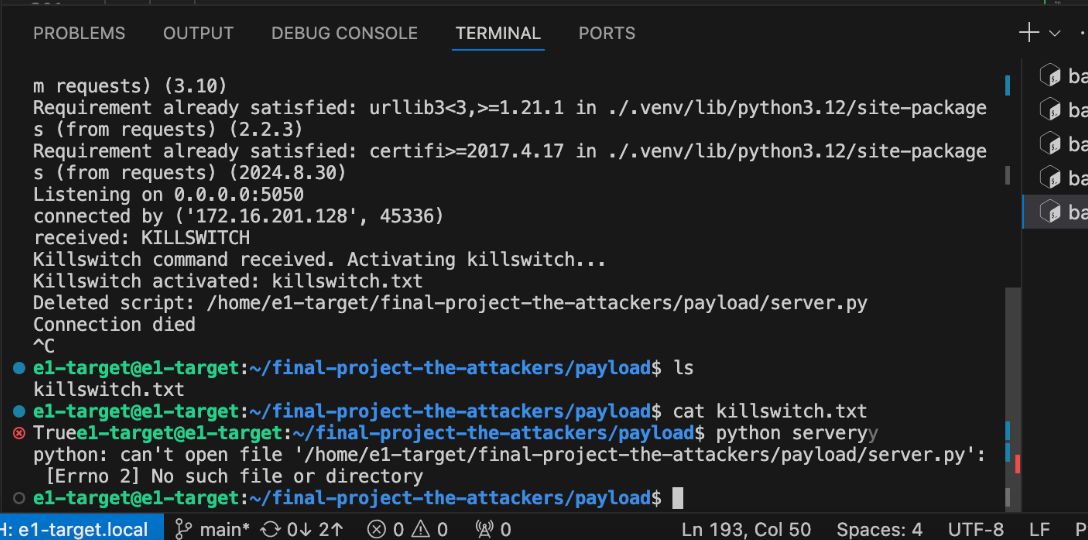Screen dimensions: 1088x540
Task: Select the UTF-8 encoding indicator
Action: point(975,529)
